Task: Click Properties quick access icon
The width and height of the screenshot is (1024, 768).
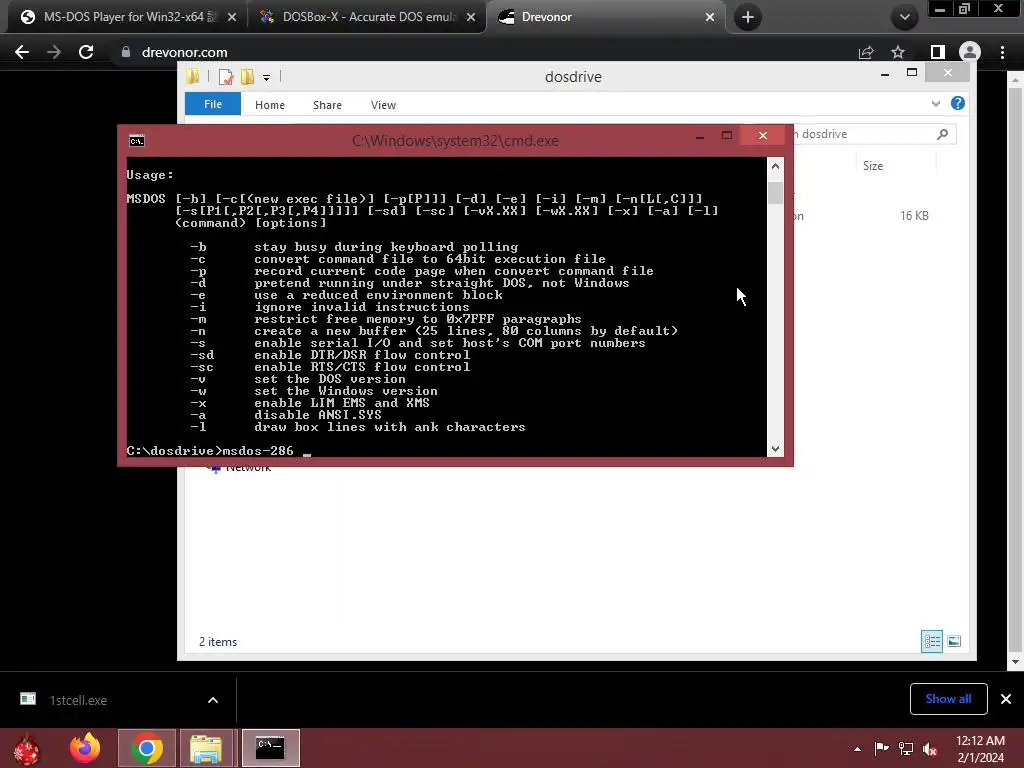Action: pyautogui.click(x=226, y=77)
